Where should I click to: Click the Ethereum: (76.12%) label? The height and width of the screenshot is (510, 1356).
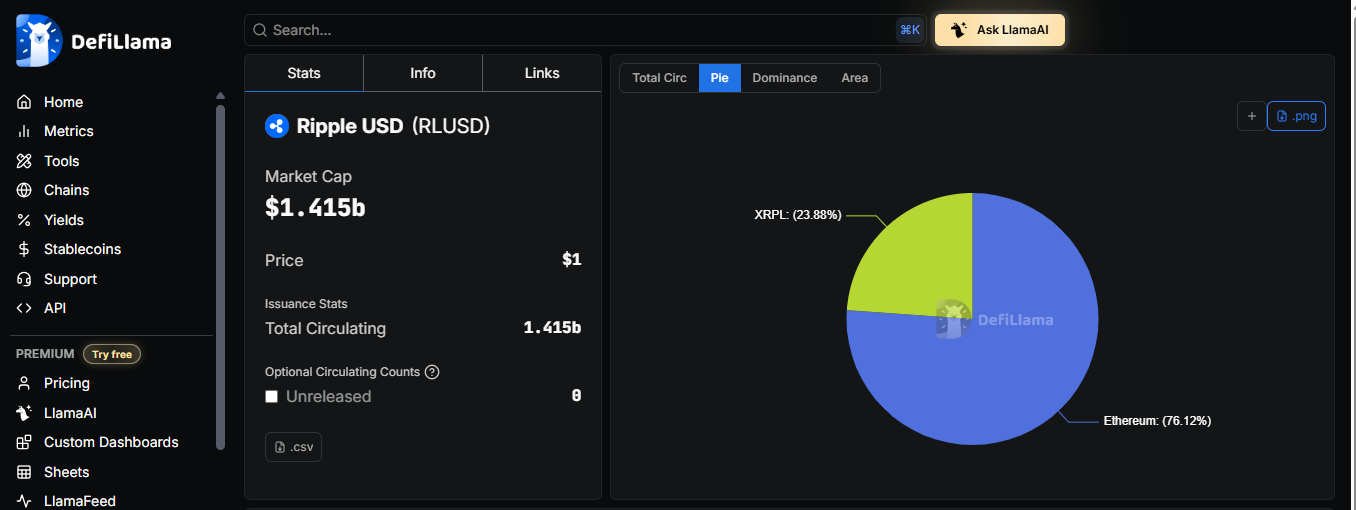[x=1157, y=421]
